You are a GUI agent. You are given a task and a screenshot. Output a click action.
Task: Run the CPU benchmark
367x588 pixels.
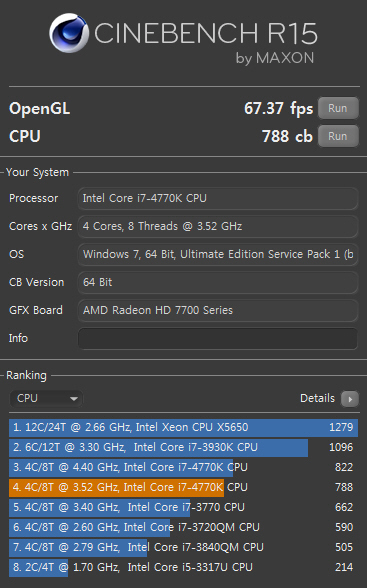click(338, 136)
